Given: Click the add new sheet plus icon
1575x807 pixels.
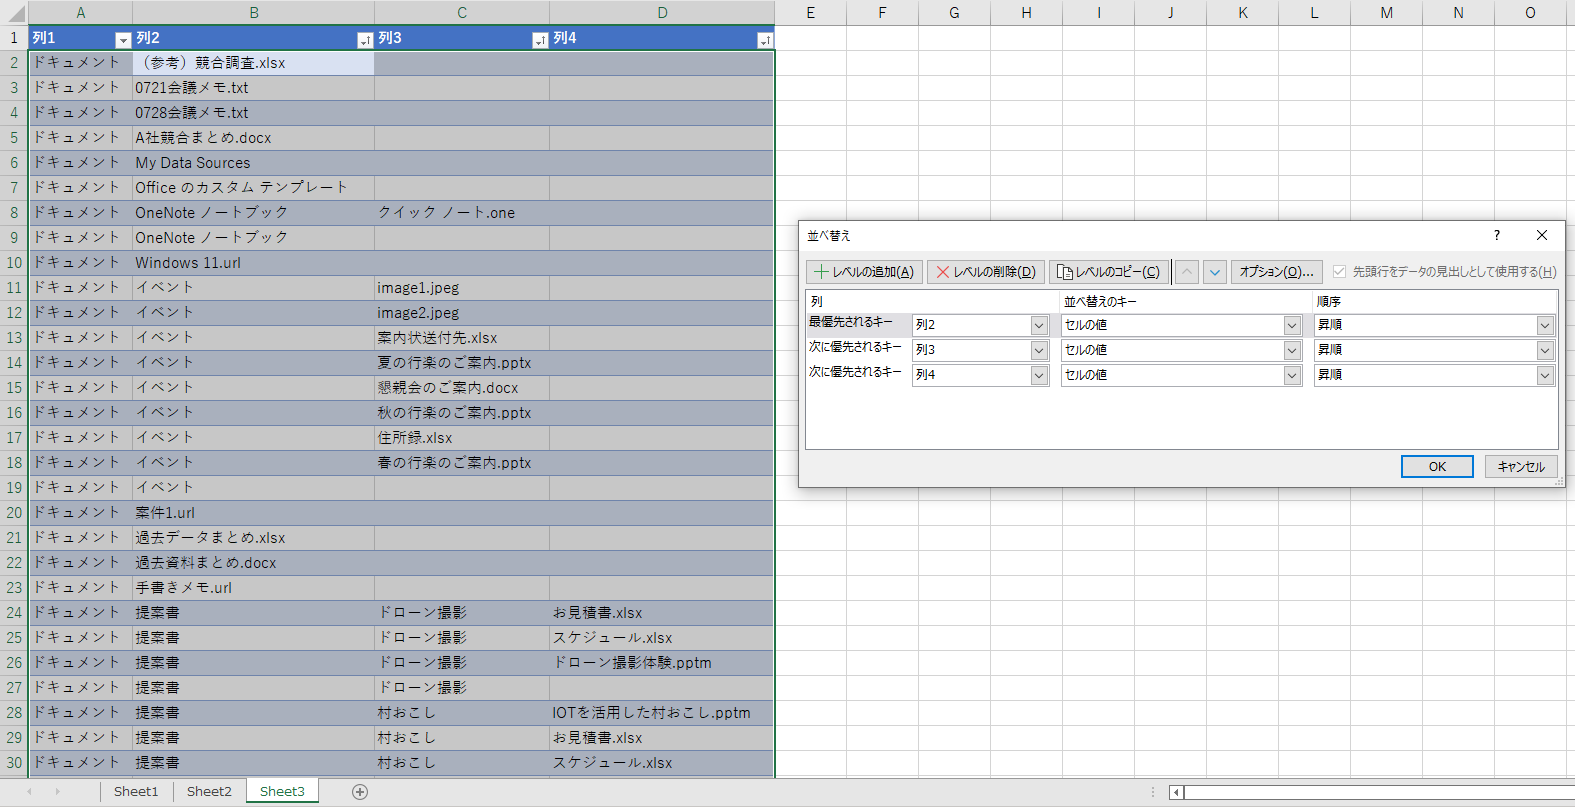Looking at the screenshot, I should pos(360,792).
